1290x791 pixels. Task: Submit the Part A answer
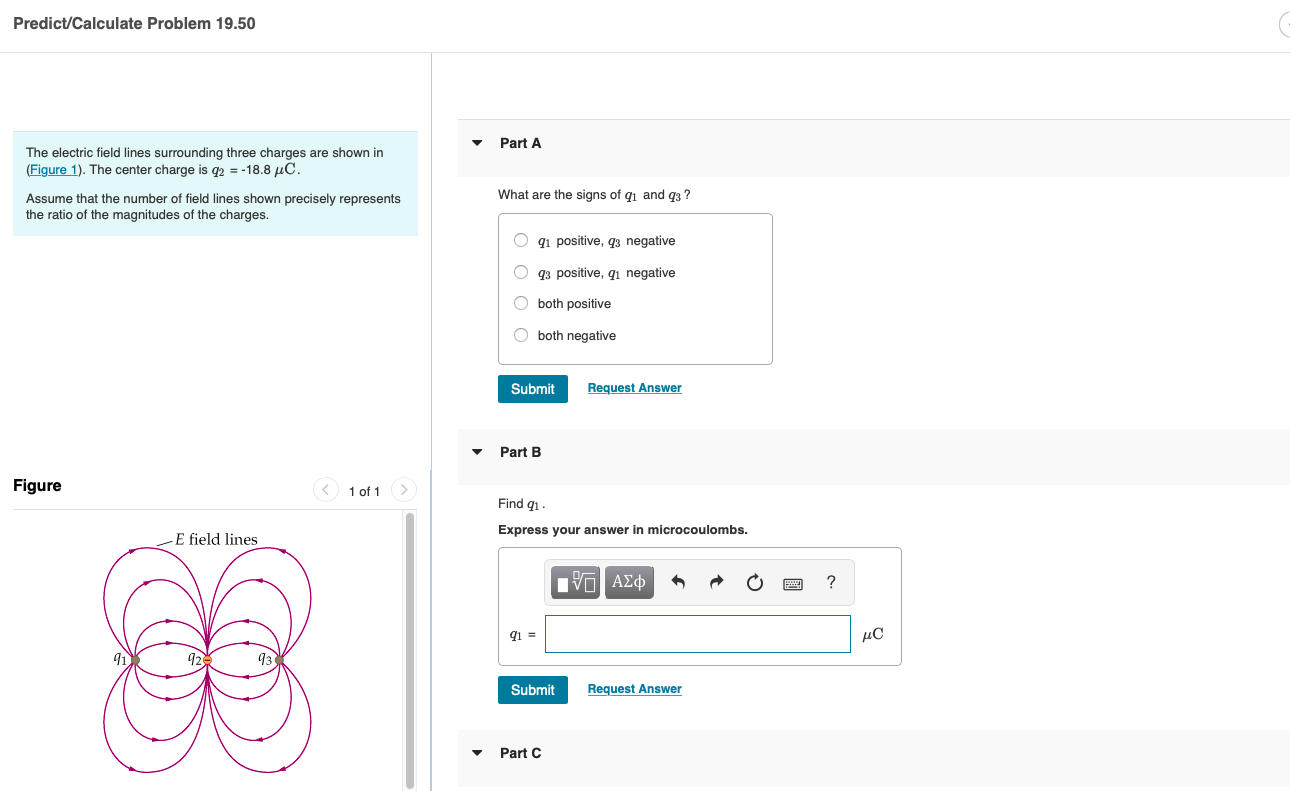click(533, 389)
